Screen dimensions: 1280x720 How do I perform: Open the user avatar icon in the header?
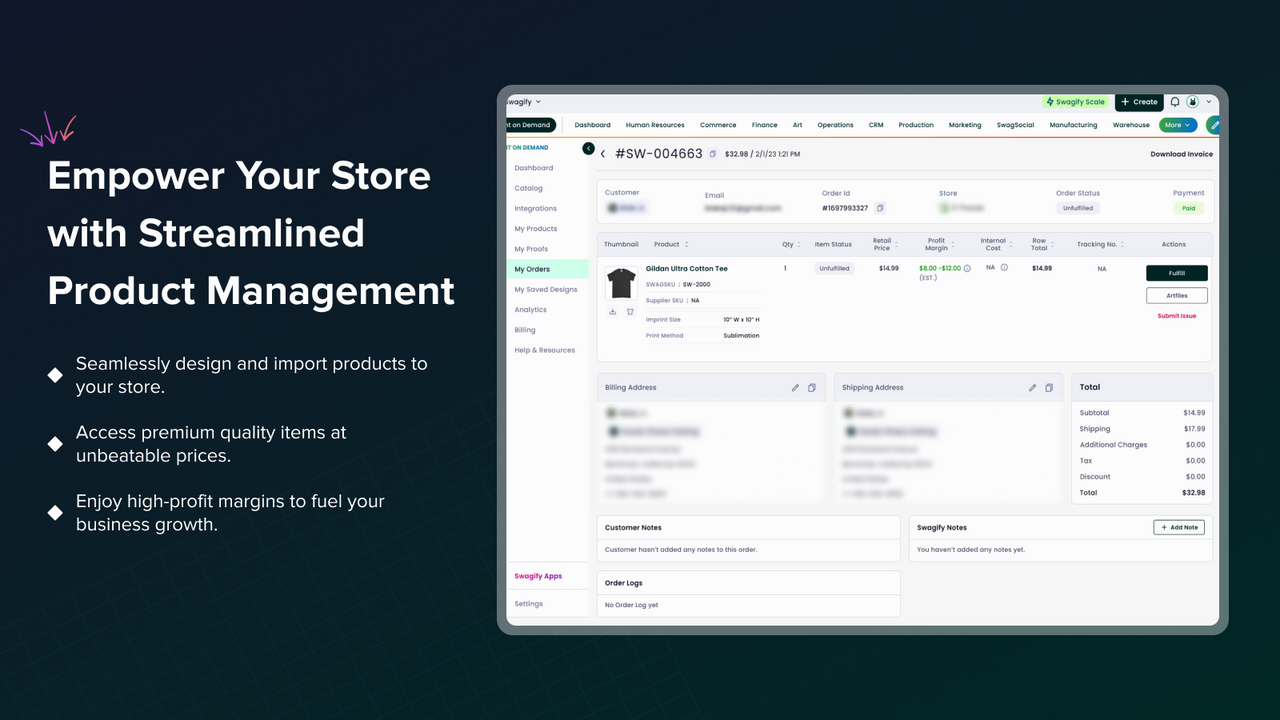1192,102
